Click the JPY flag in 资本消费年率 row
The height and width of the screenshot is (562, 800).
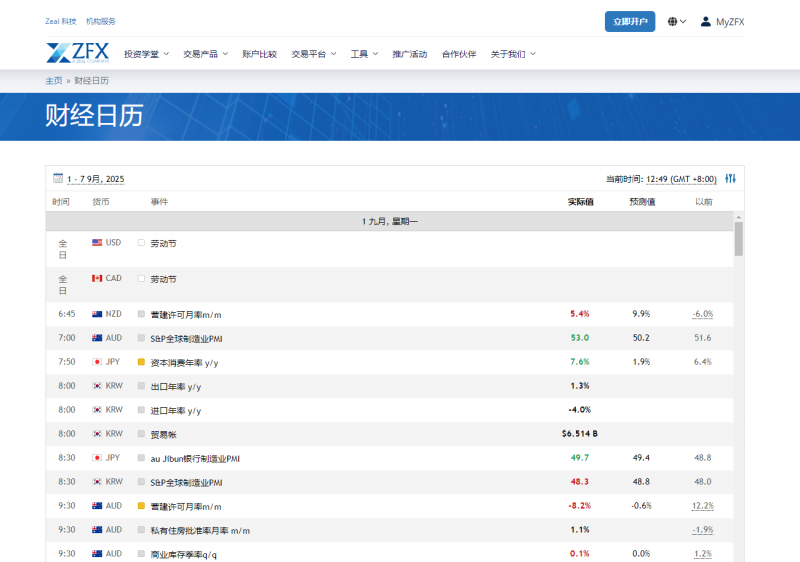tap(97, 362)
